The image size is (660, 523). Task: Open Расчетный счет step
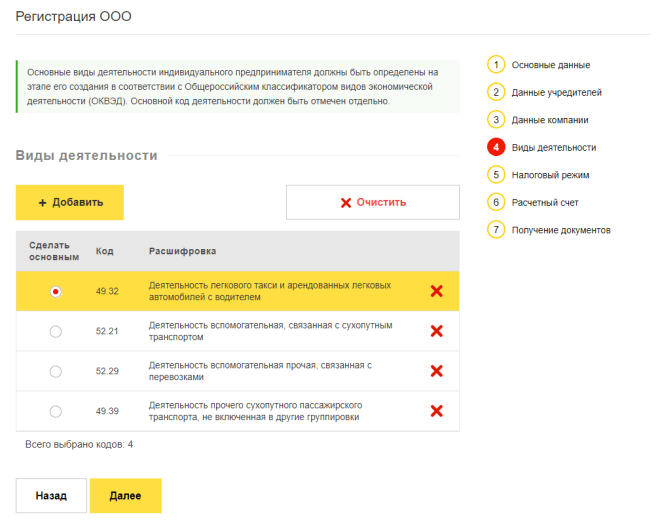(545, 202)
